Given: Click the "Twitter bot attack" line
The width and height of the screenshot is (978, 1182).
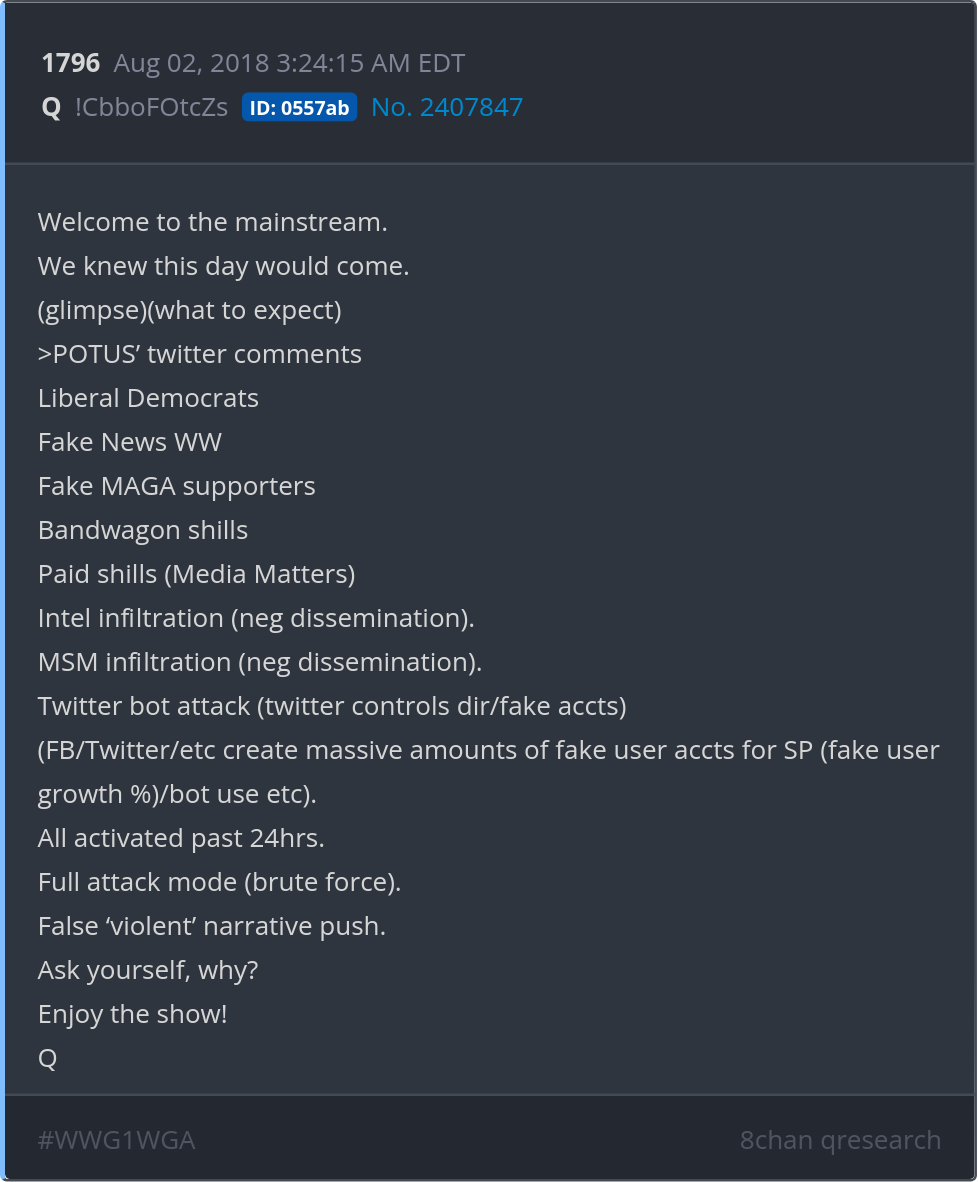Looking at the screenshot, I should pos(332,706).
